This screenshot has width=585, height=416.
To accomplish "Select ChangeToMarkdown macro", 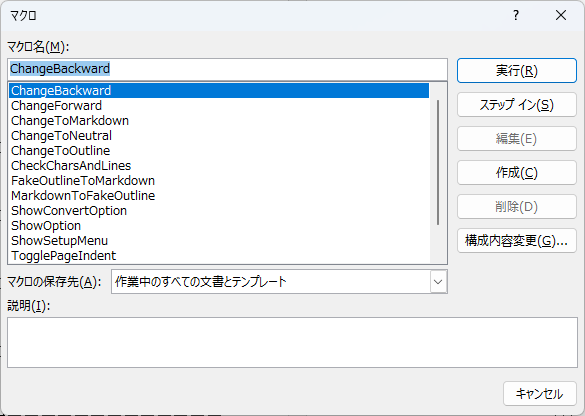I will tap(219, 121).
